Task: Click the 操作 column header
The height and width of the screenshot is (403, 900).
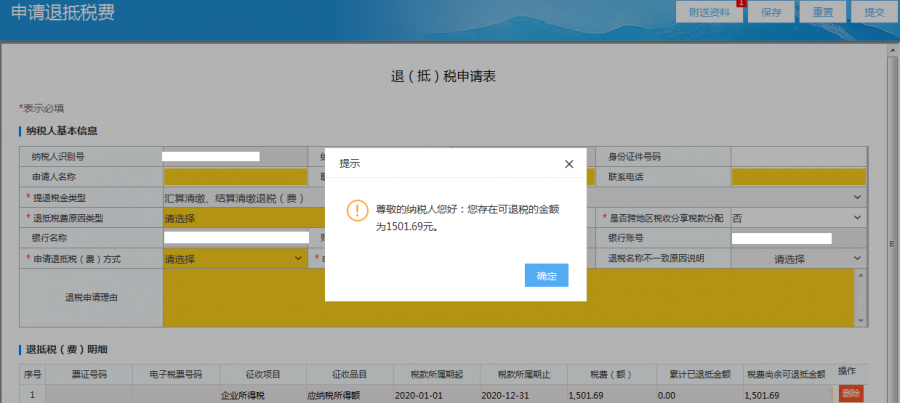Action: pyautogui.click(x=846, y=370)
